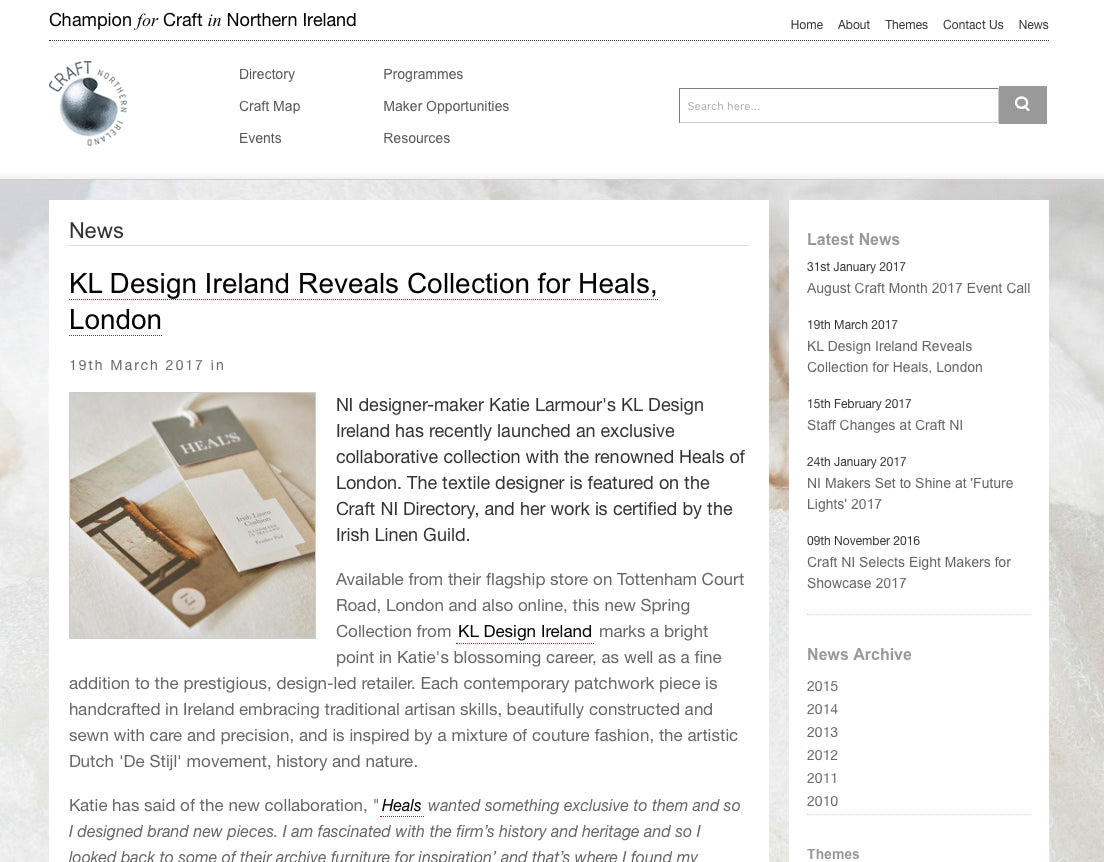
Task: View the 2012 news archive
Action: [x=822, y=755]
